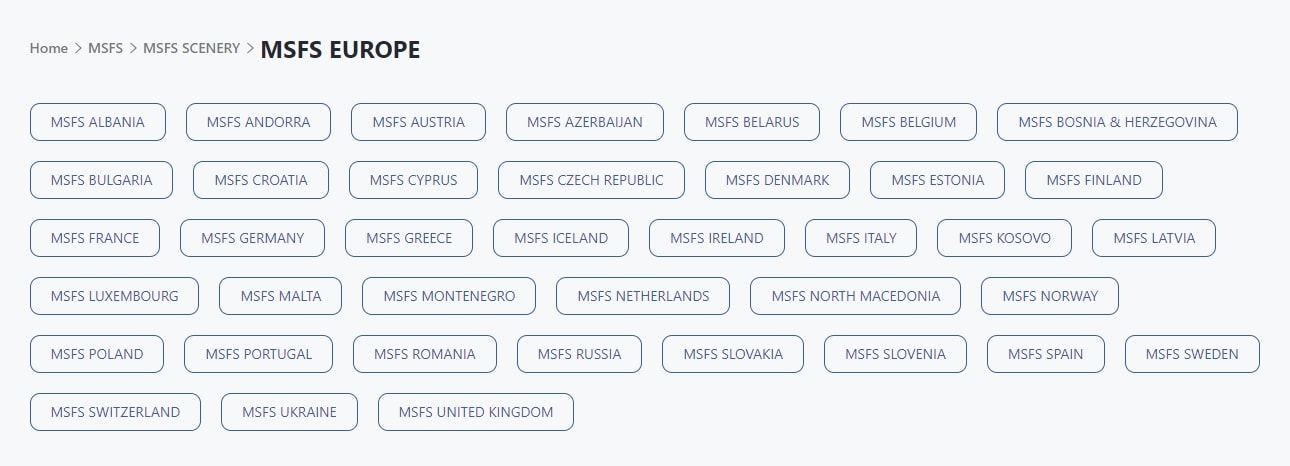Click the MSFS CZECH REPUBLIC button
Screen dimensions: 1290x466
(591, 180)
